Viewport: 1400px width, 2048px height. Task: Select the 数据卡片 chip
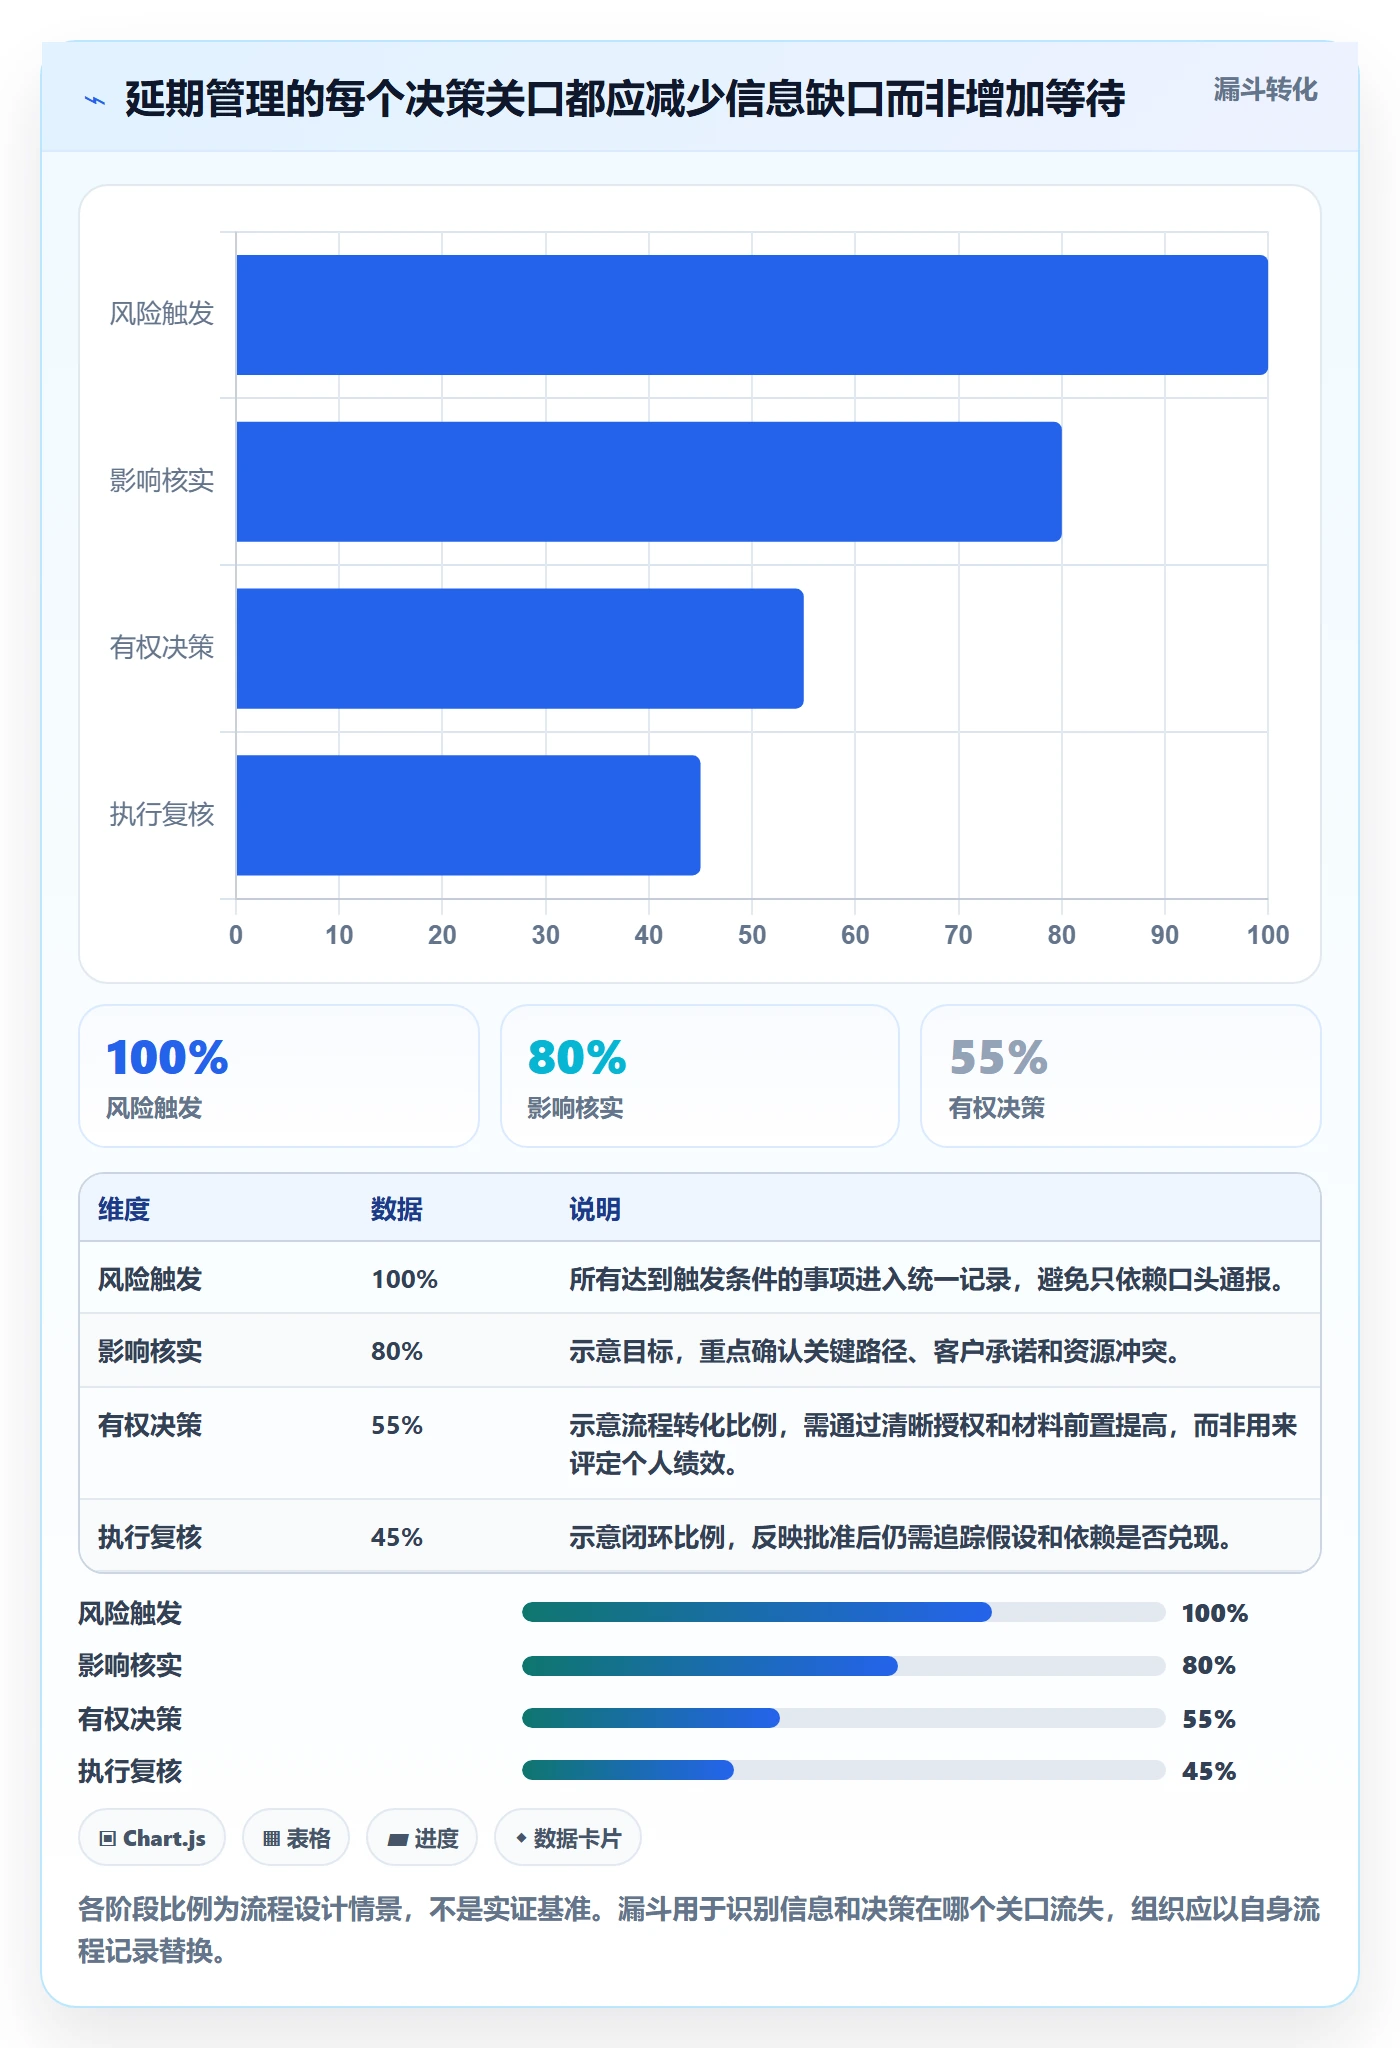click(x=568, y=1838)
